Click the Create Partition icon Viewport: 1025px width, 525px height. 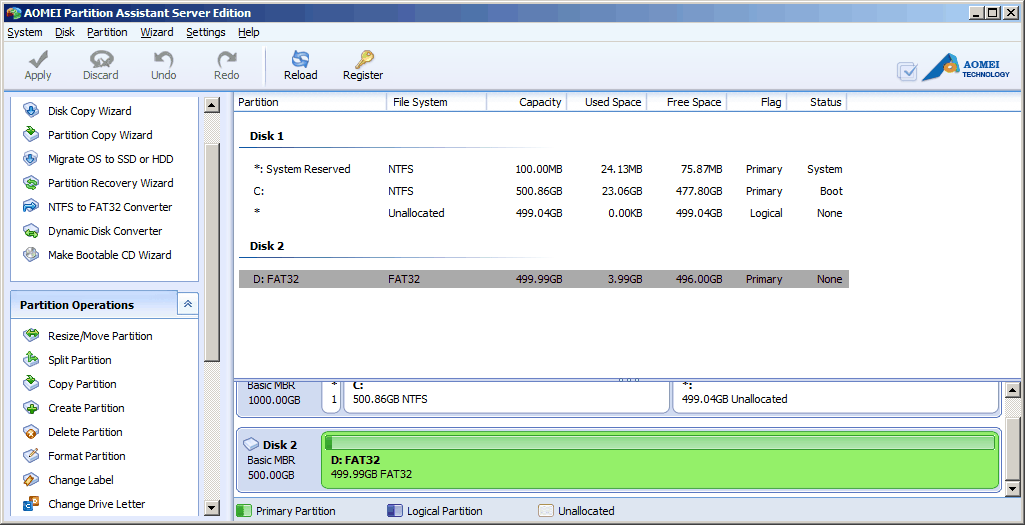coord(31,408)
